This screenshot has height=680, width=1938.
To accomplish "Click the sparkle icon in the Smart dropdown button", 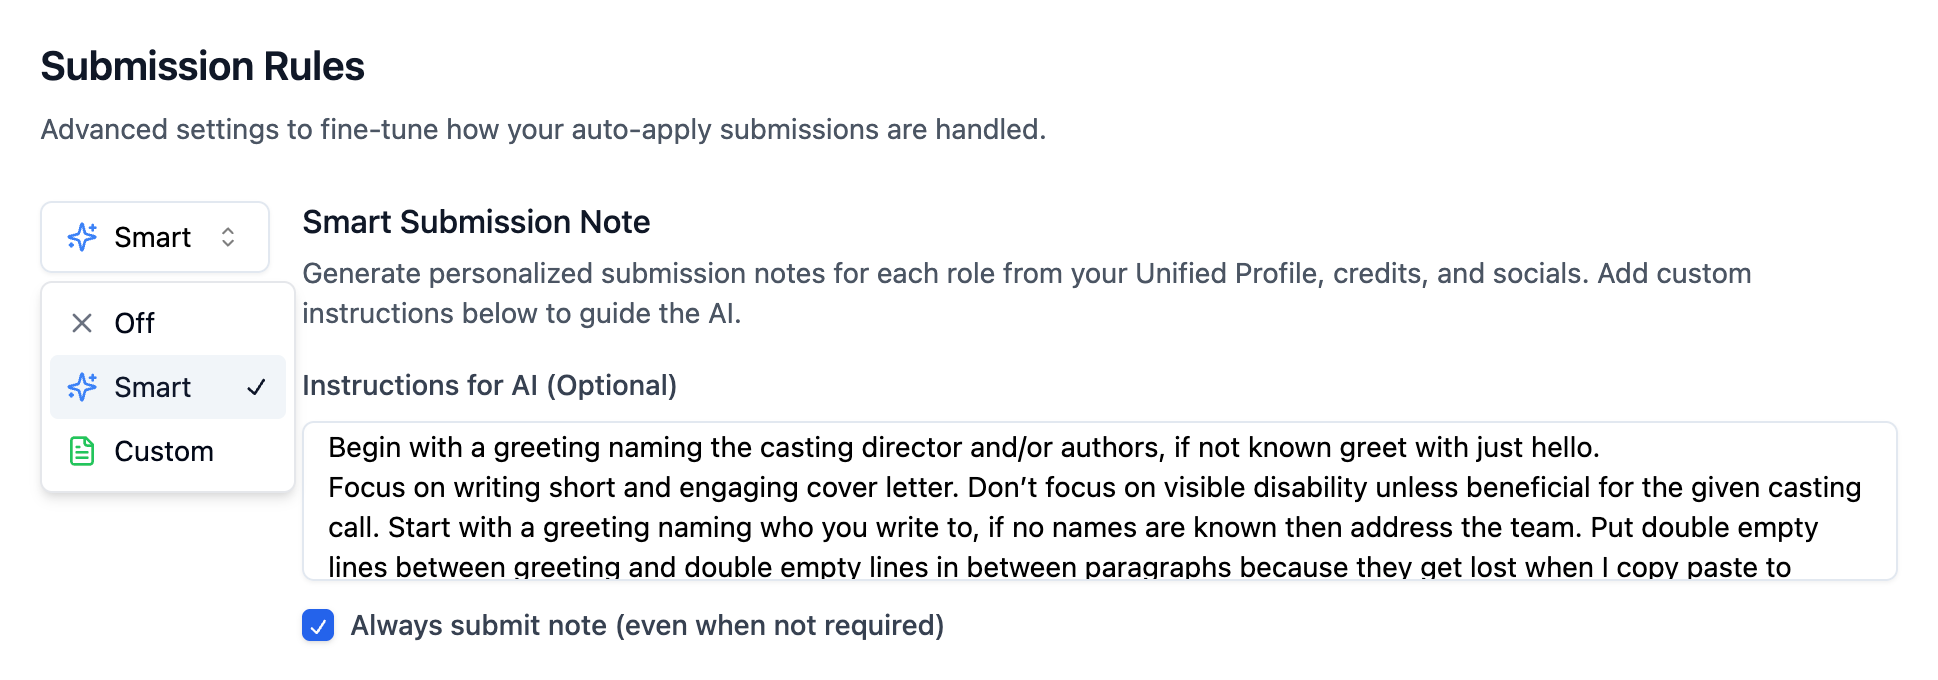I will [82, 237].
